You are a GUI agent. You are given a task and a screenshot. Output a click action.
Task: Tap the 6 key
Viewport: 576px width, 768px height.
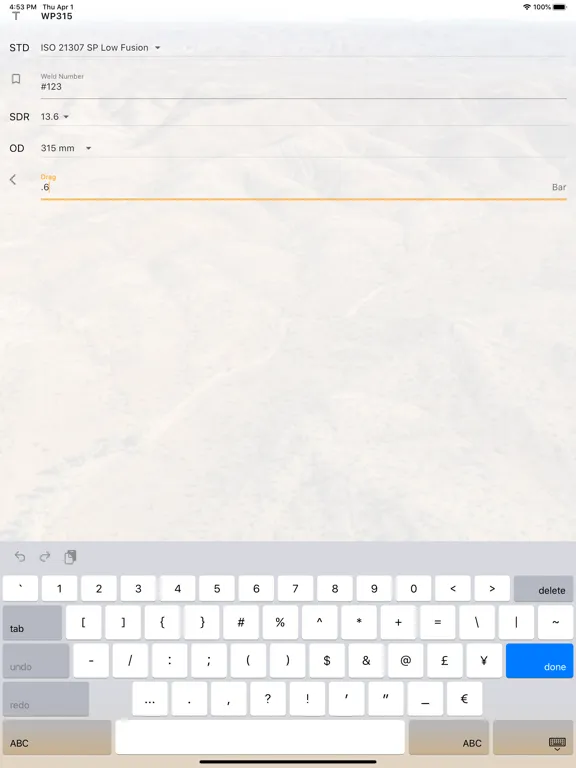256,588
